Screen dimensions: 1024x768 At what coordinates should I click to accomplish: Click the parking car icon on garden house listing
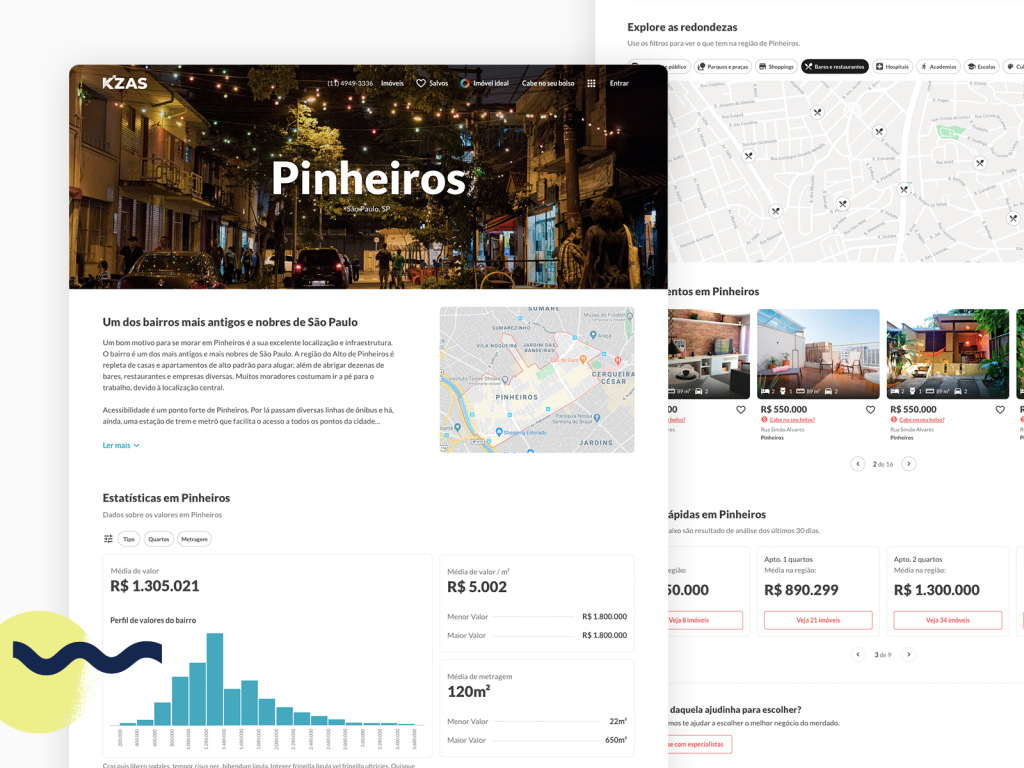pyautogui.click(x=957, y=391)
